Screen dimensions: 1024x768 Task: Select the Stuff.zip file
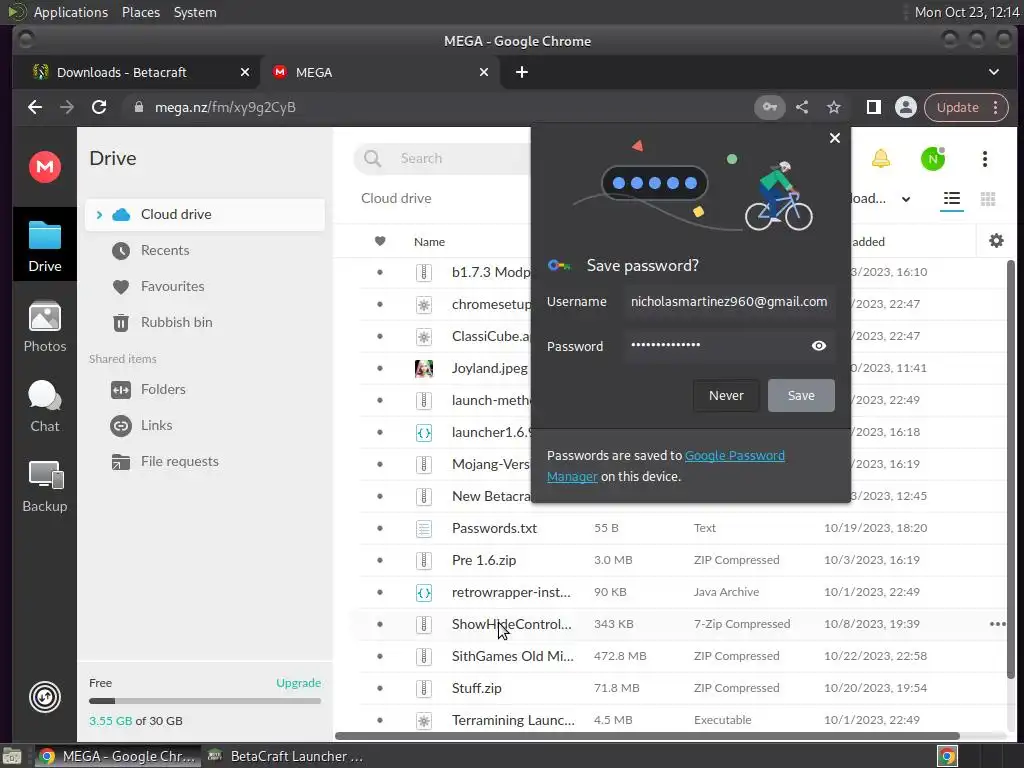pos(681,688)
